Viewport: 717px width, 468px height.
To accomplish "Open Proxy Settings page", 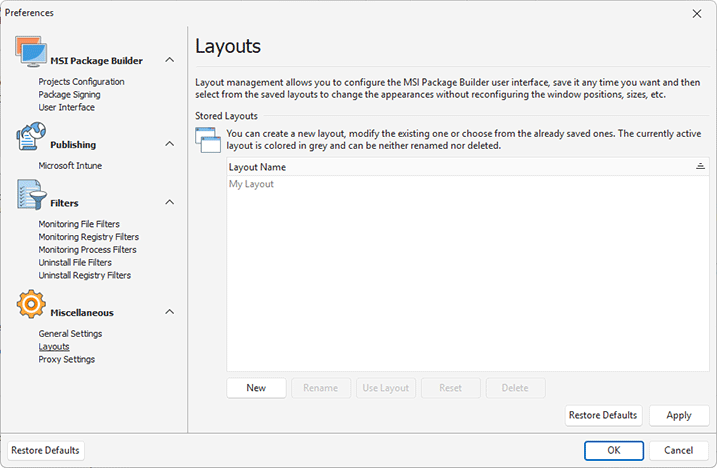I will [67, 359].
